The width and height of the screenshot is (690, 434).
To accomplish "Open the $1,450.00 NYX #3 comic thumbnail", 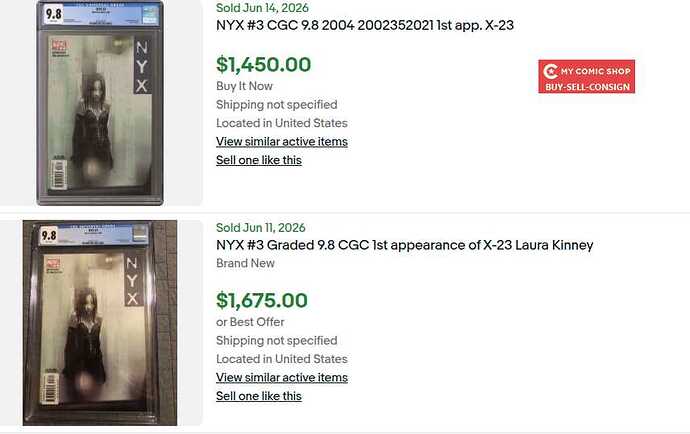I will pos(100,103).
